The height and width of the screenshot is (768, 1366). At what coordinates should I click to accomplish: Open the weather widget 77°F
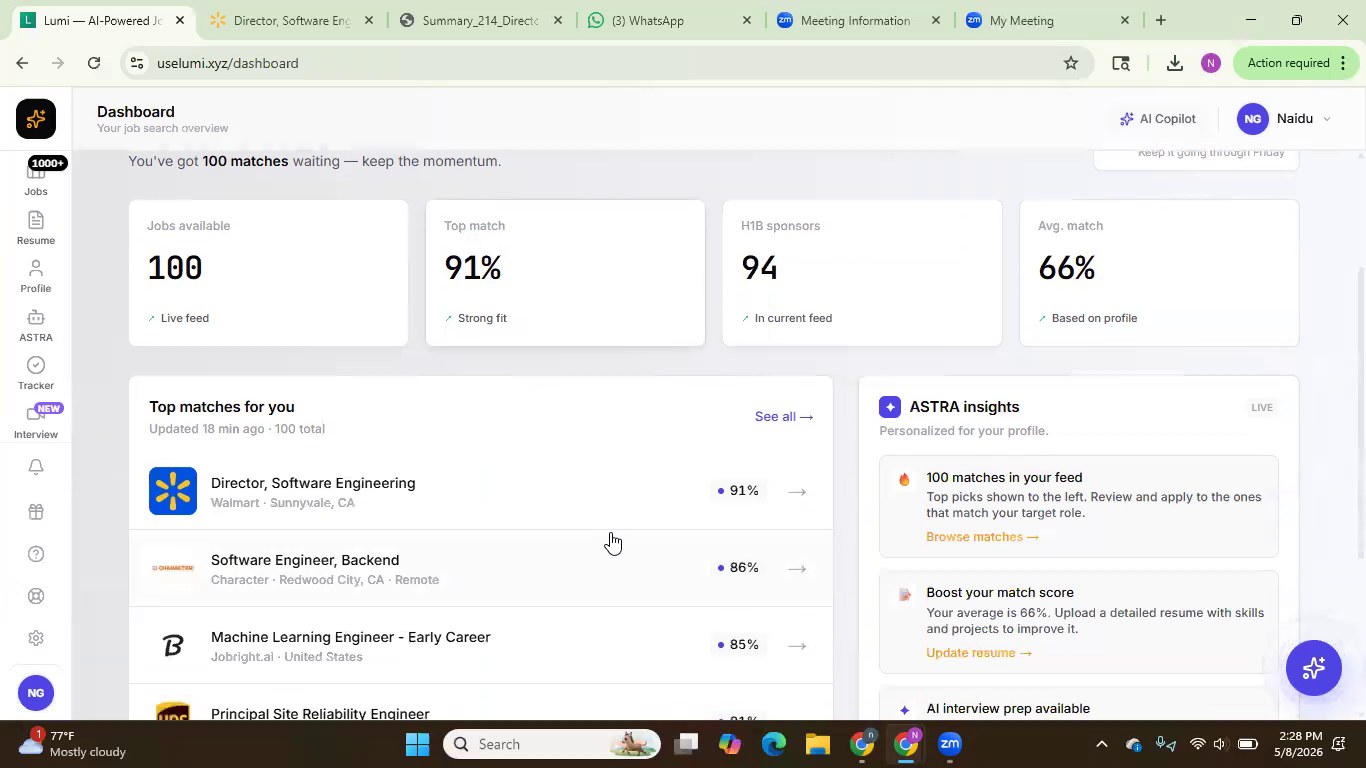[72, 743]
